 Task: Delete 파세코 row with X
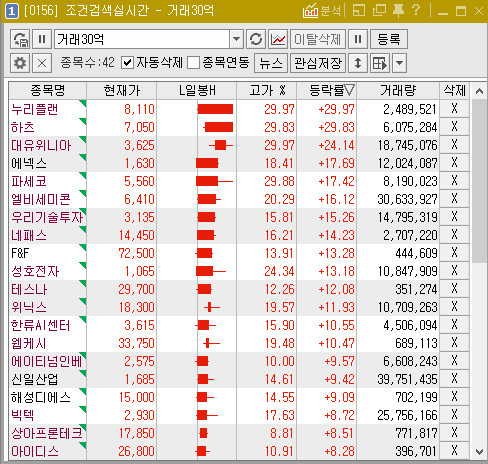tap(454, 181)
